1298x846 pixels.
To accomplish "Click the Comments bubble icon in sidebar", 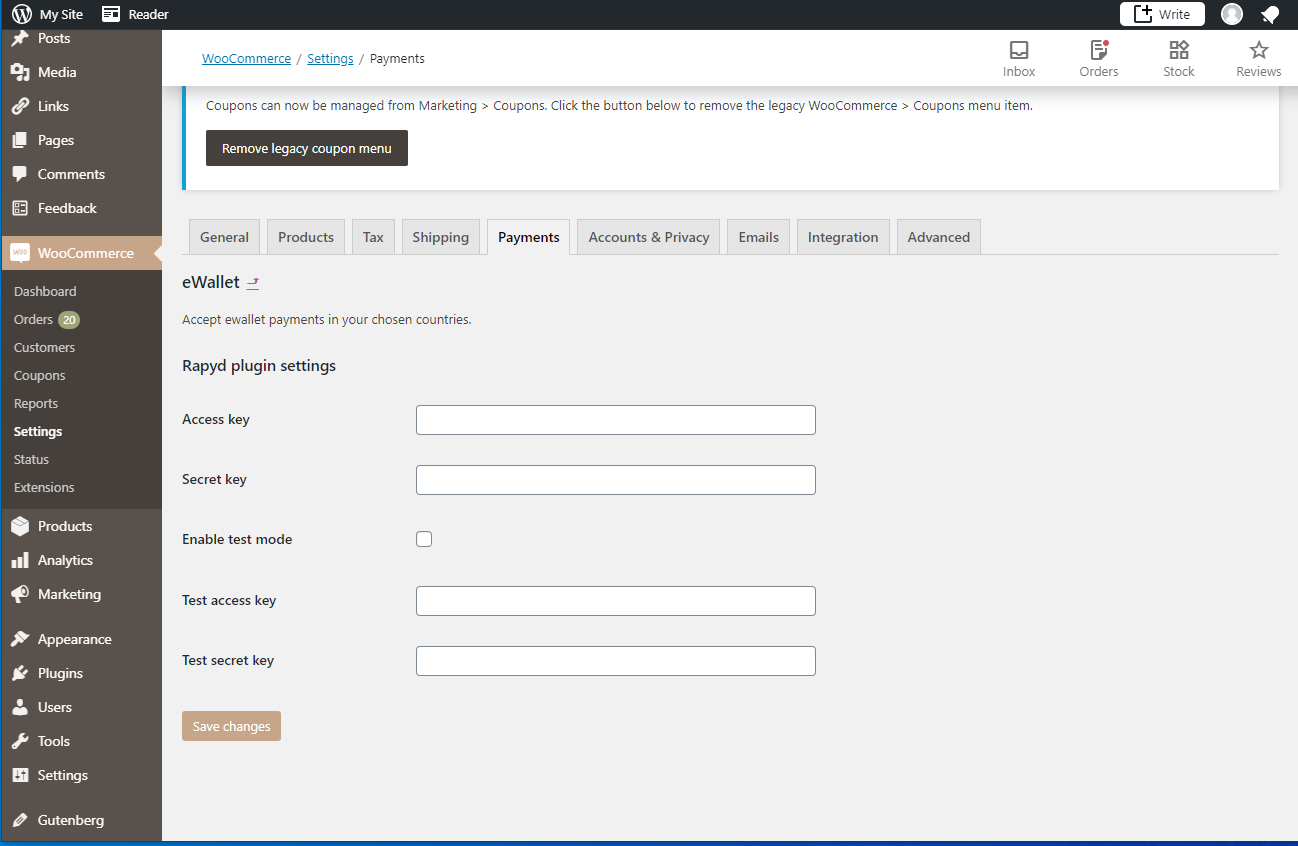I will pos(20,174).
